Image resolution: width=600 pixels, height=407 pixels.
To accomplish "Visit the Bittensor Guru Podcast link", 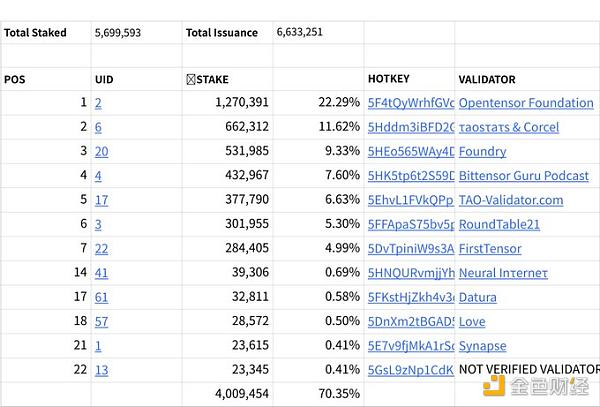I will 523,176.
